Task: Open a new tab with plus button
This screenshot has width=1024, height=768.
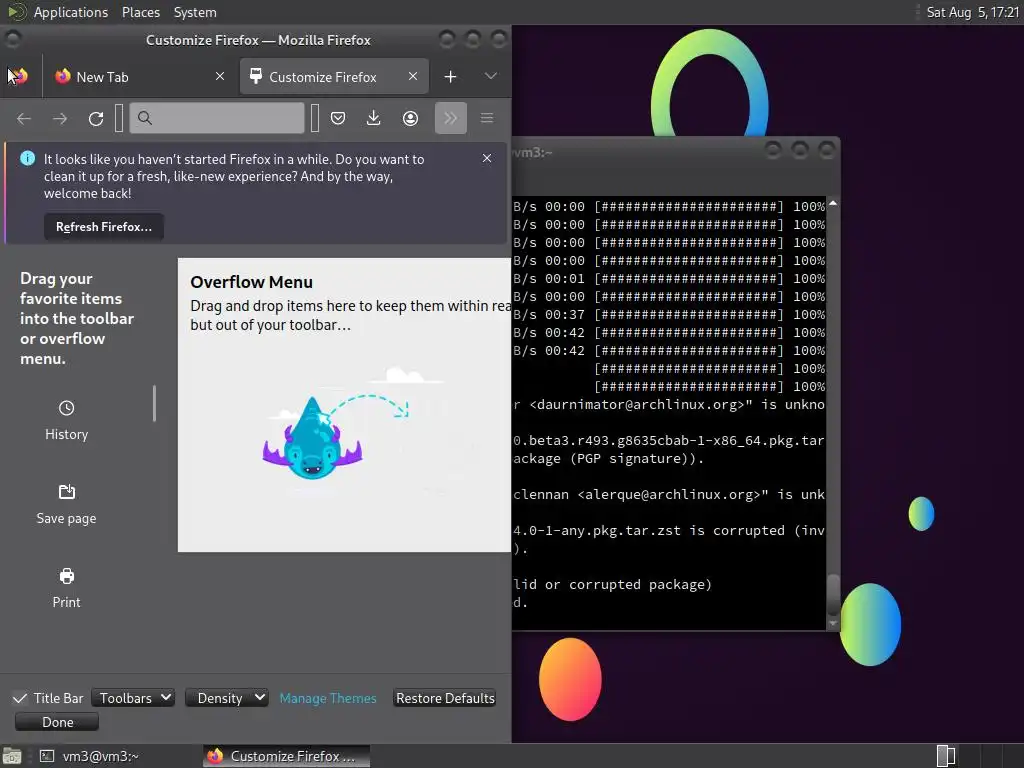Action: pyautogui.click(x=450, y=77)
